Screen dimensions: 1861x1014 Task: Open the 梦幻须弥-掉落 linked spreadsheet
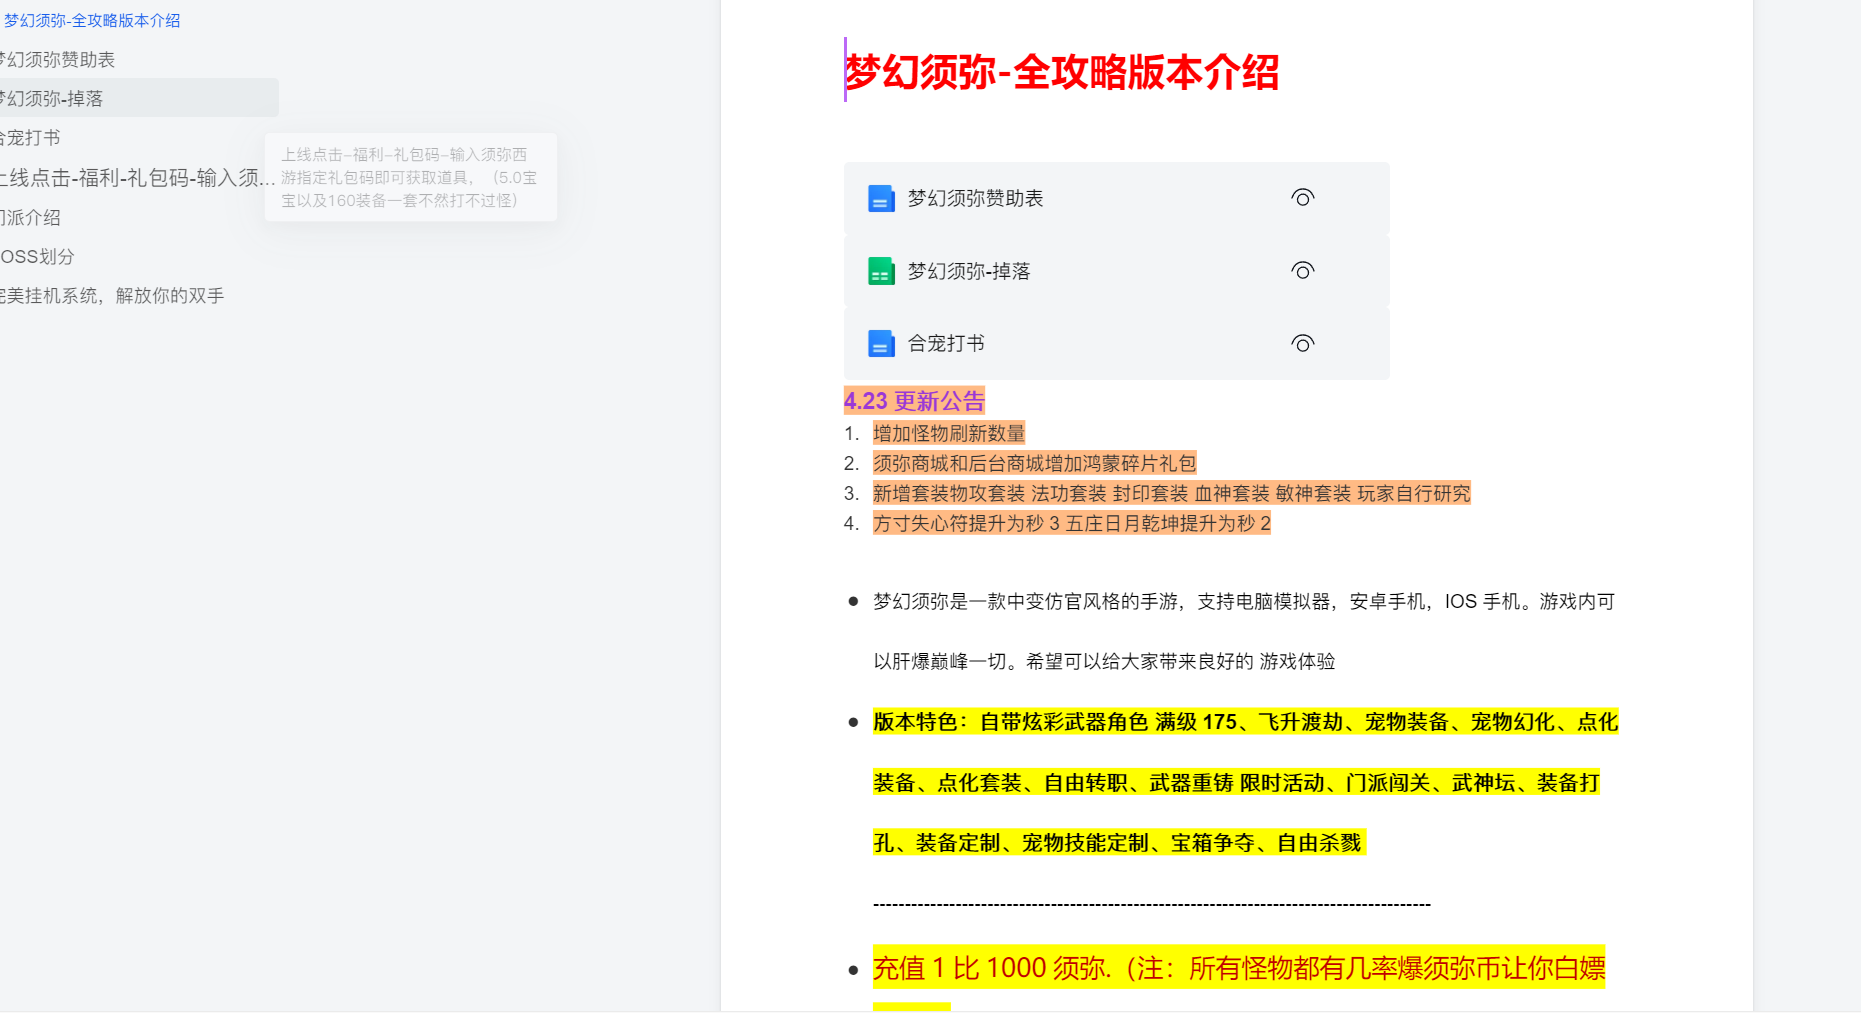[968, 272]
